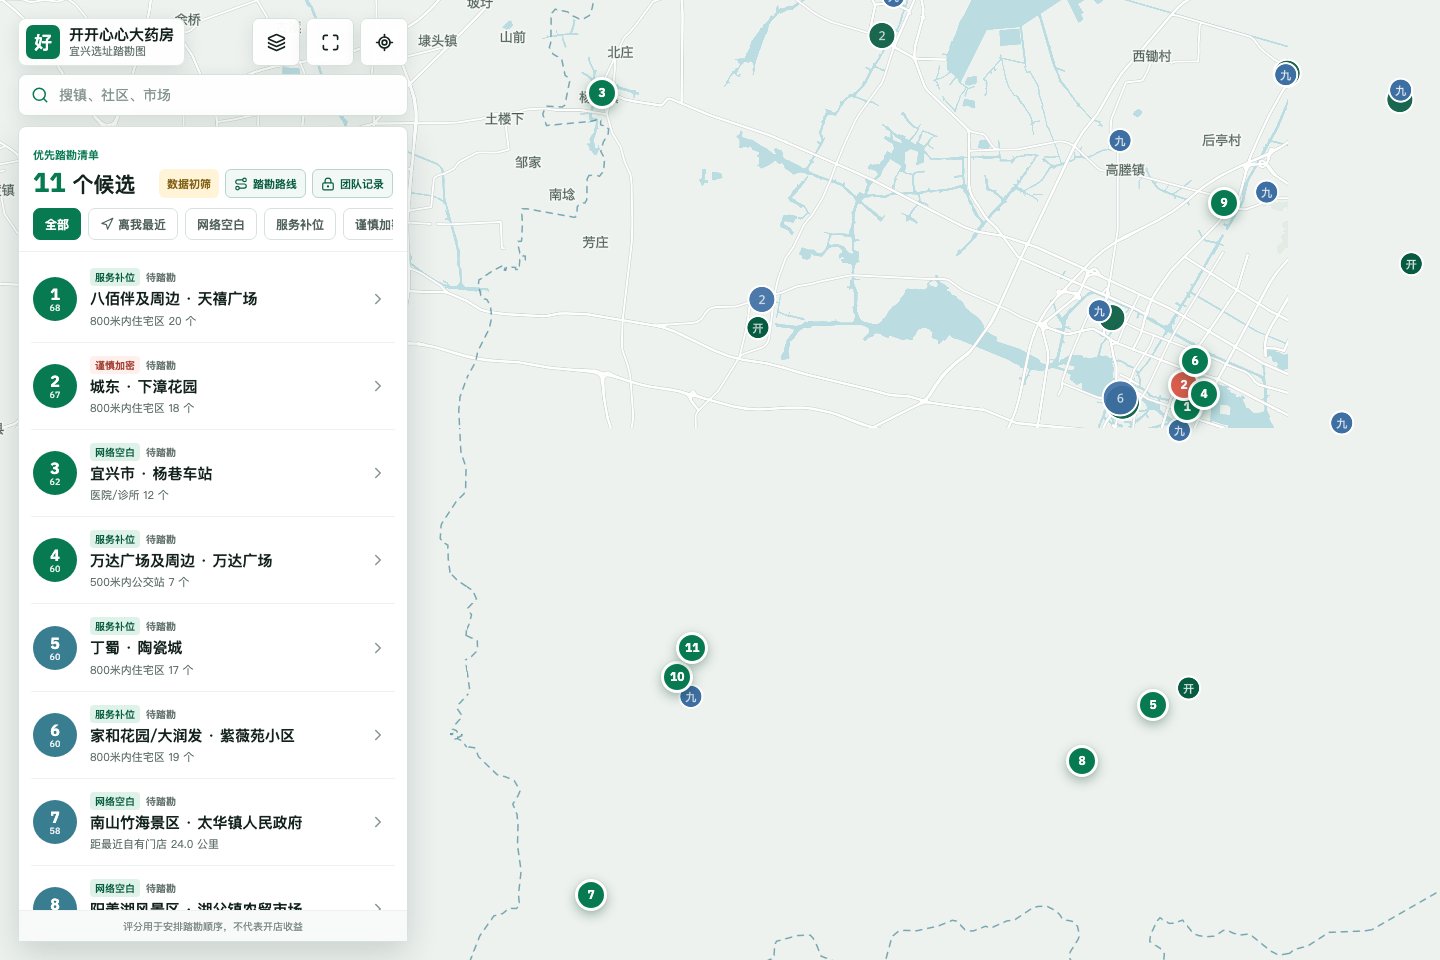
Task: Locate my position on map
Action: pyautogui.click(x=384, y=42)
